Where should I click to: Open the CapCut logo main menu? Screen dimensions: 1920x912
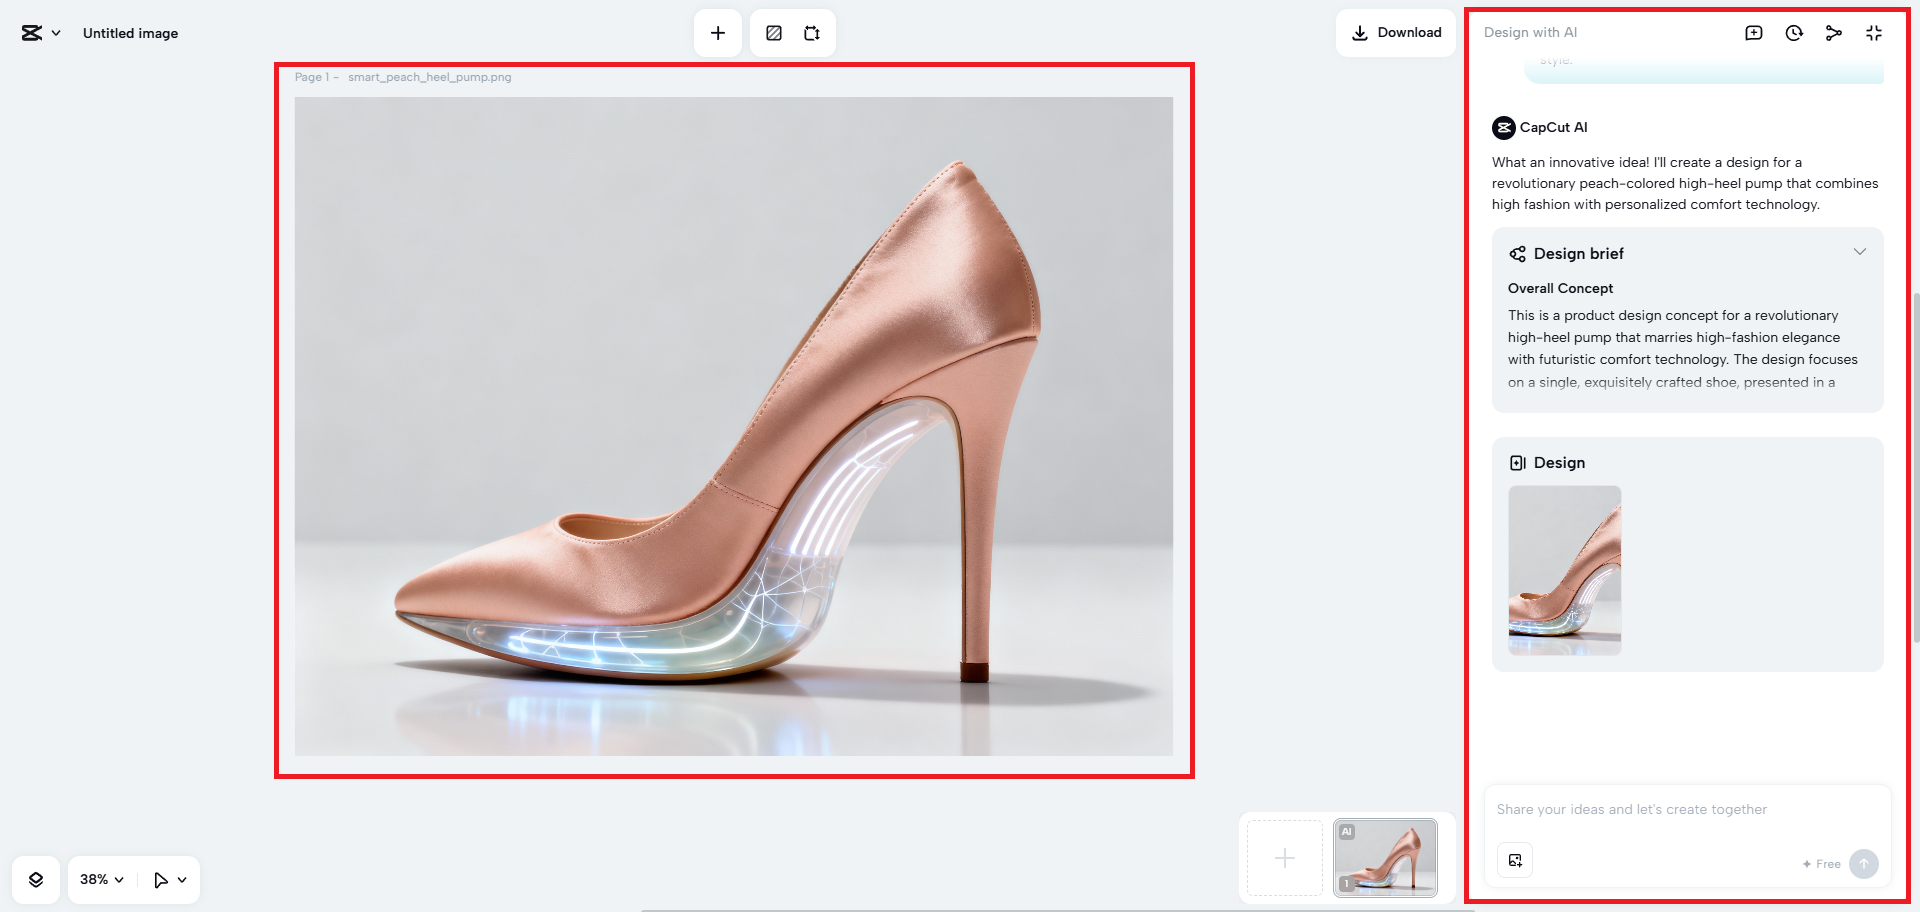coord(40,33)
